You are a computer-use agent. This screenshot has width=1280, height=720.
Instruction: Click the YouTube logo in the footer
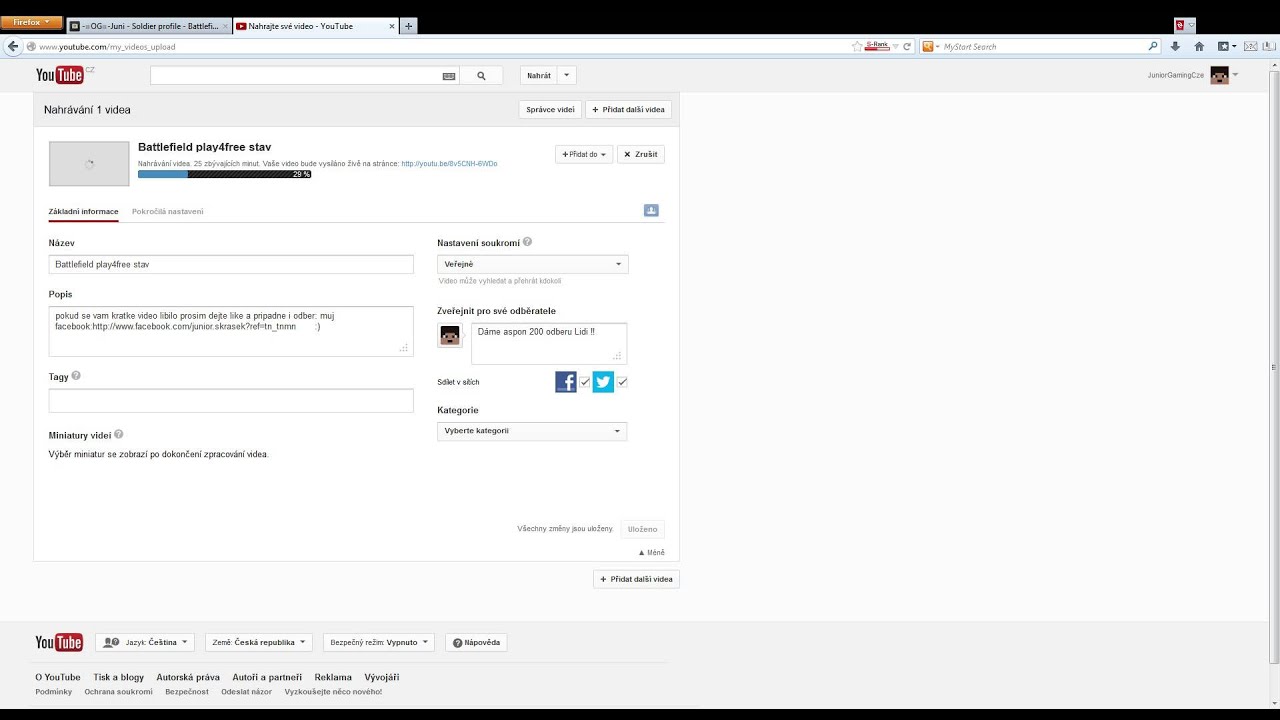(59, 642)
